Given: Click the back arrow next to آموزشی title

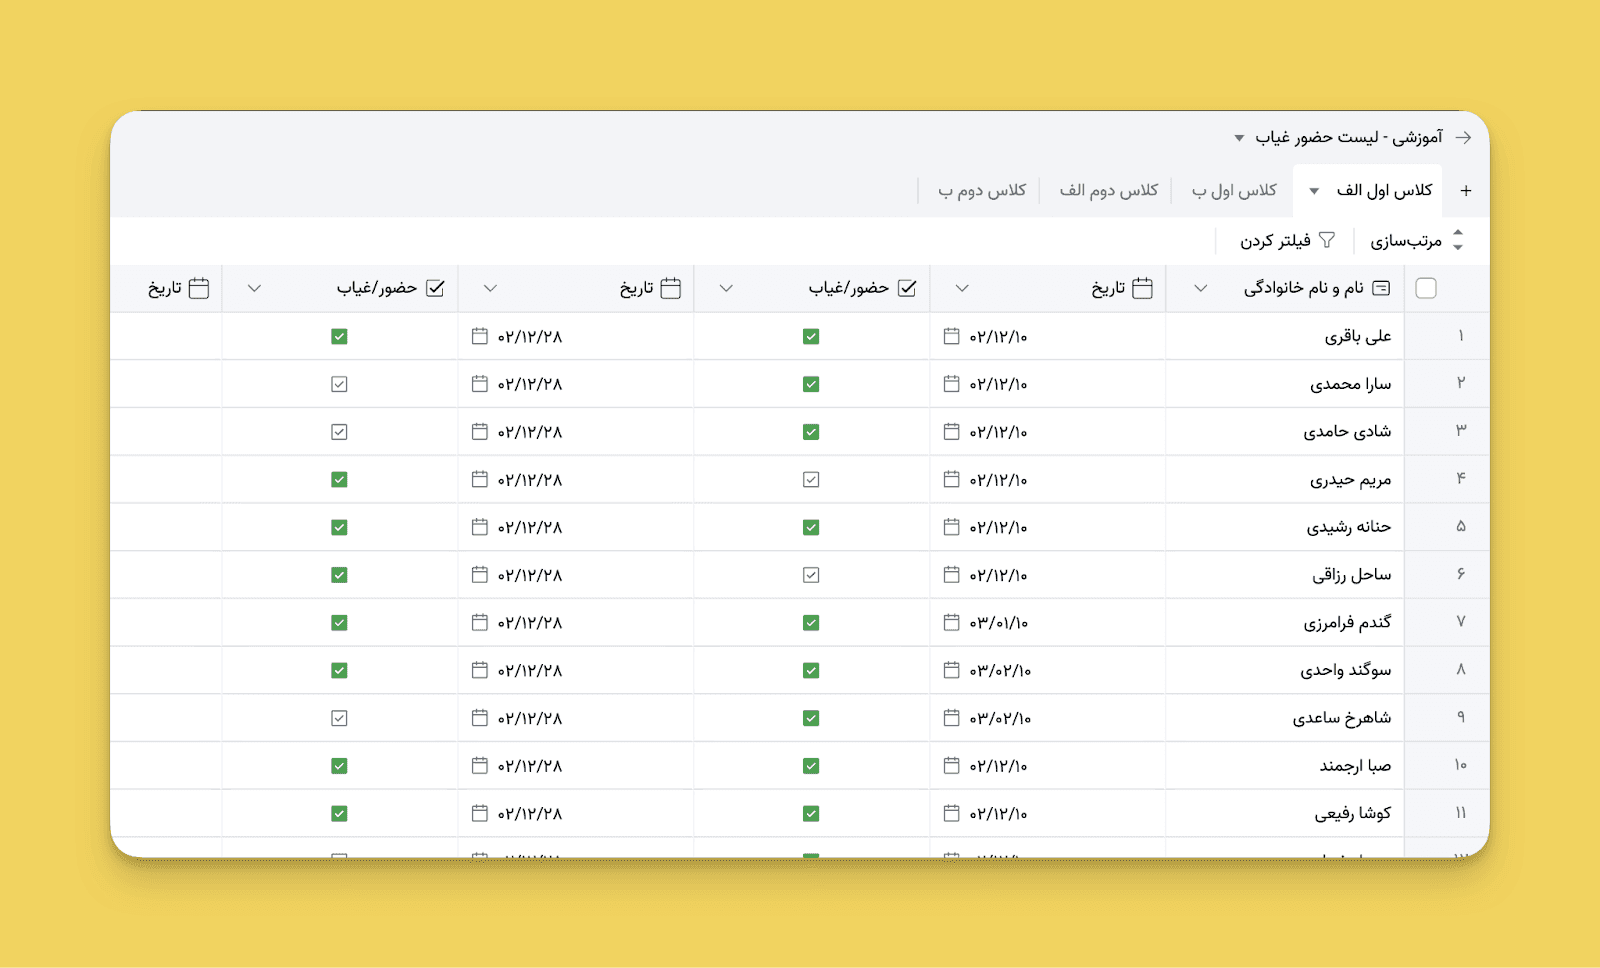Looking at the screenshot, I should point(1463,138).
